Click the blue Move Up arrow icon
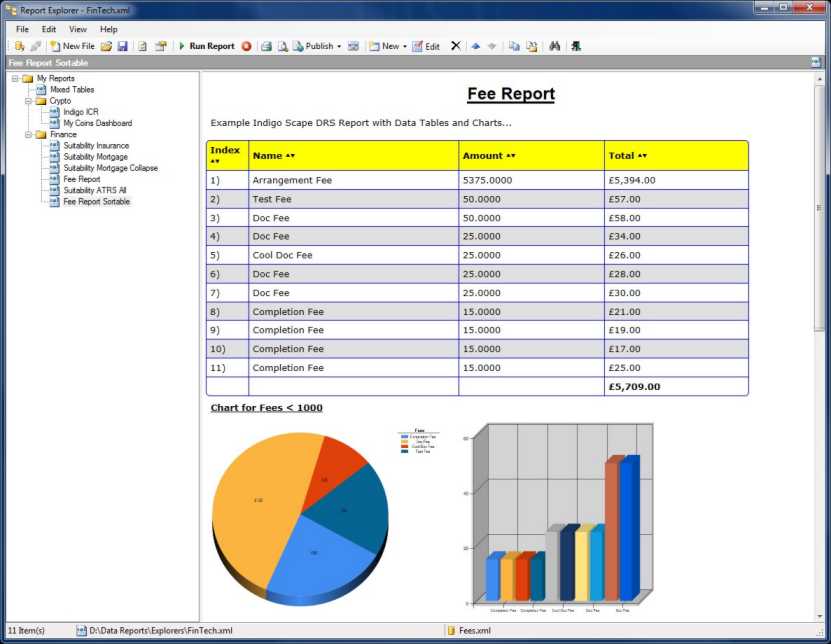The image size is (831, 644). pyautogui.click(x=475, y=46)
